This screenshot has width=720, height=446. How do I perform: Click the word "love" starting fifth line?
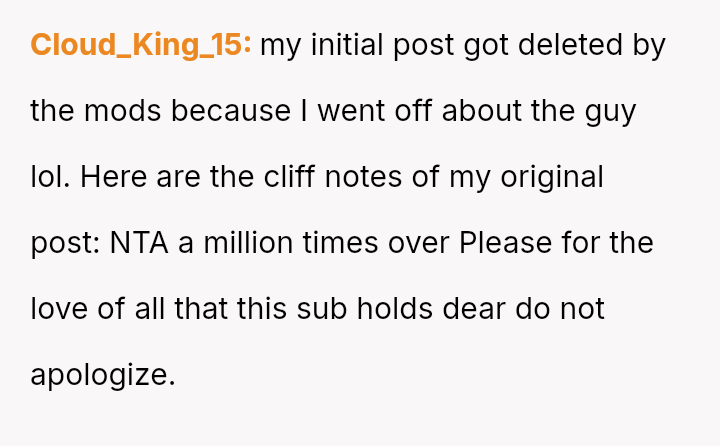(56, 308)
